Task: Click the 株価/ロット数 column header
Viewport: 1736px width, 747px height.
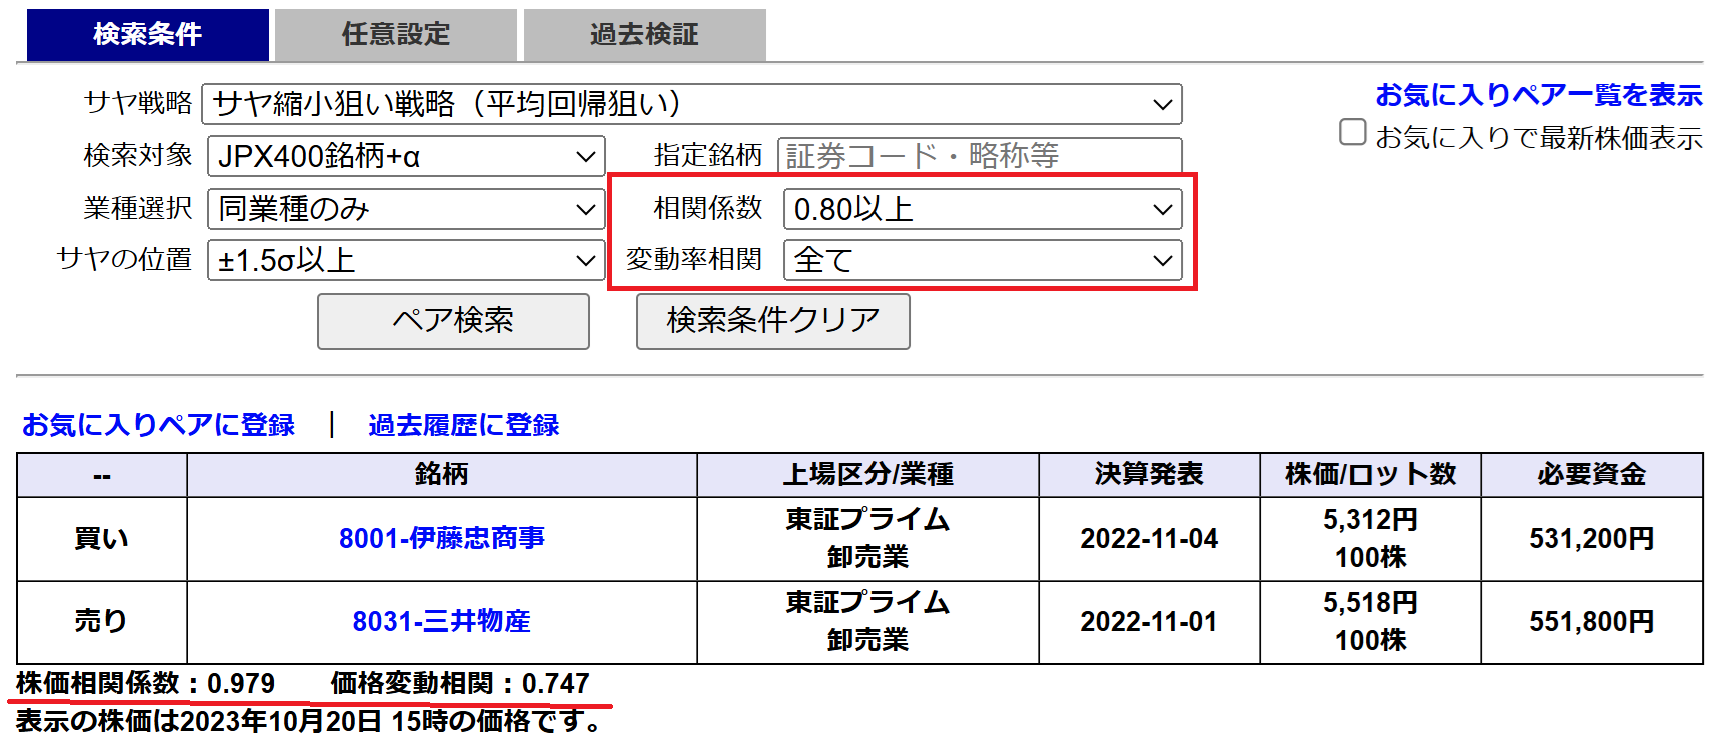Action: 1370,475
